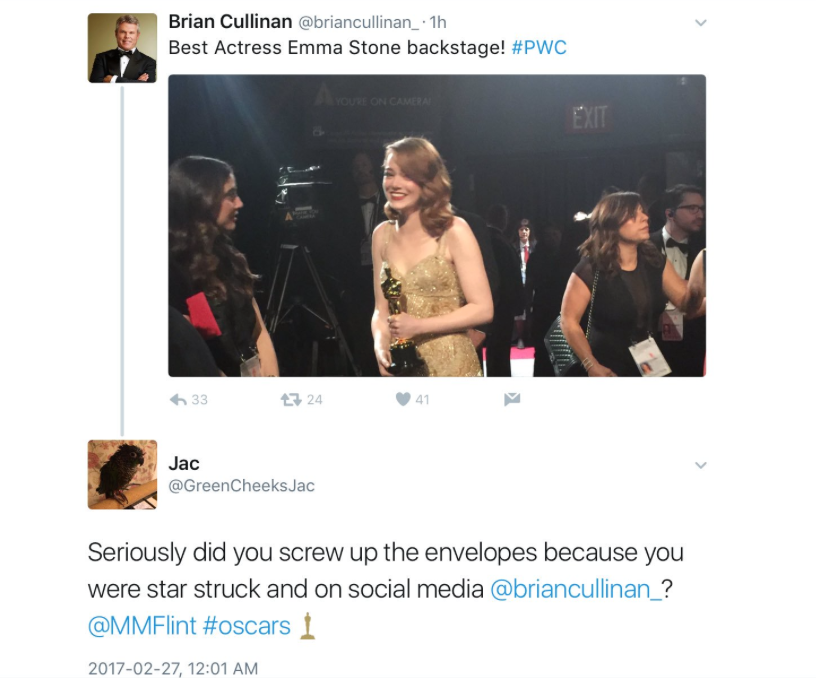Expand the chevron menu on Jac's tweet
This screenshot has width=816, height=678.
[x=700, y=465]
